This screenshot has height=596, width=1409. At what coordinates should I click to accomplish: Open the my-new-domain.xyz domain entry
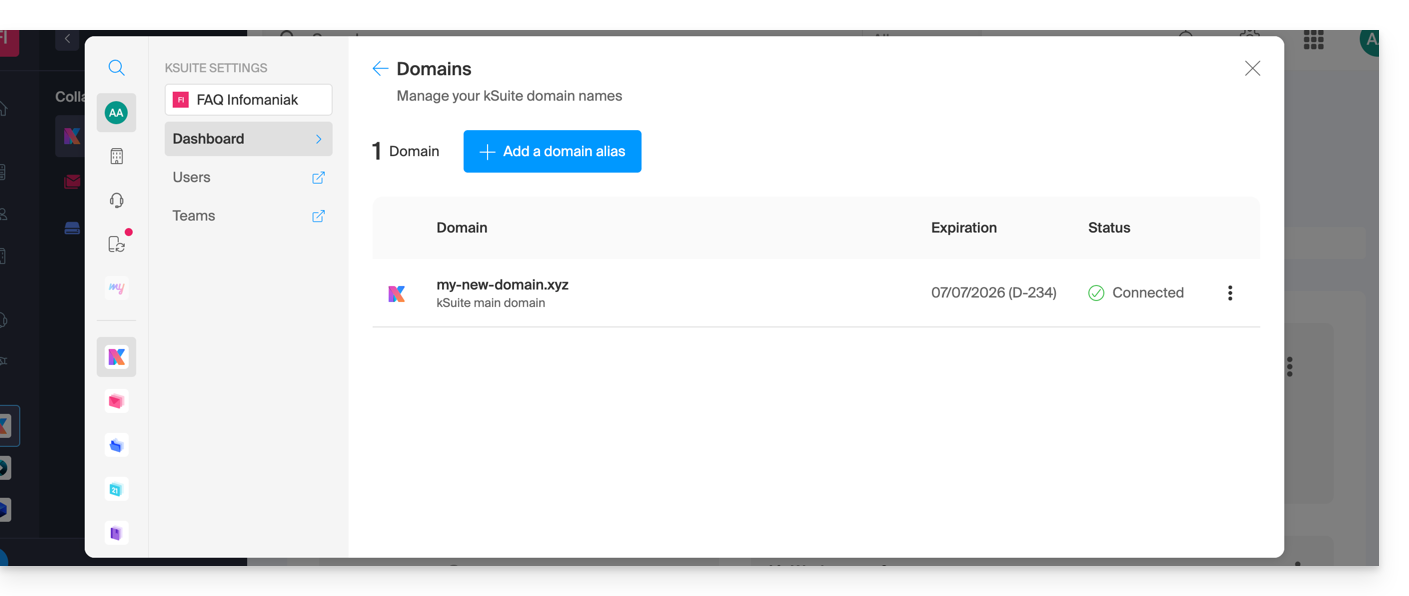click(502, 285)
